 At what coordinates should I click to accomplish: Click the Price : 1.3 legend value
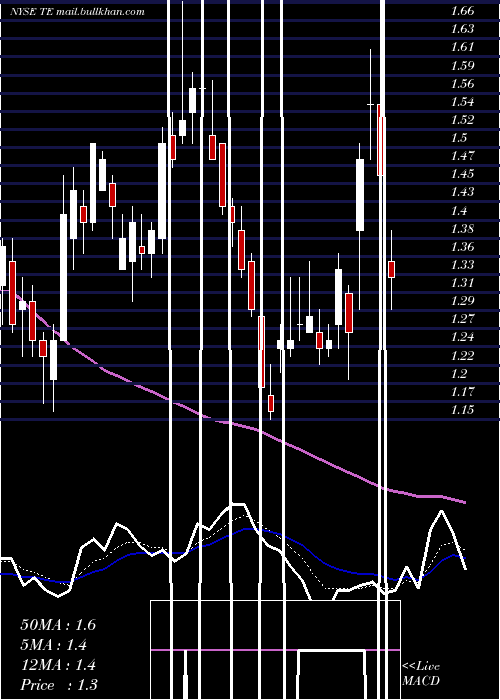[x=59, y=685]
